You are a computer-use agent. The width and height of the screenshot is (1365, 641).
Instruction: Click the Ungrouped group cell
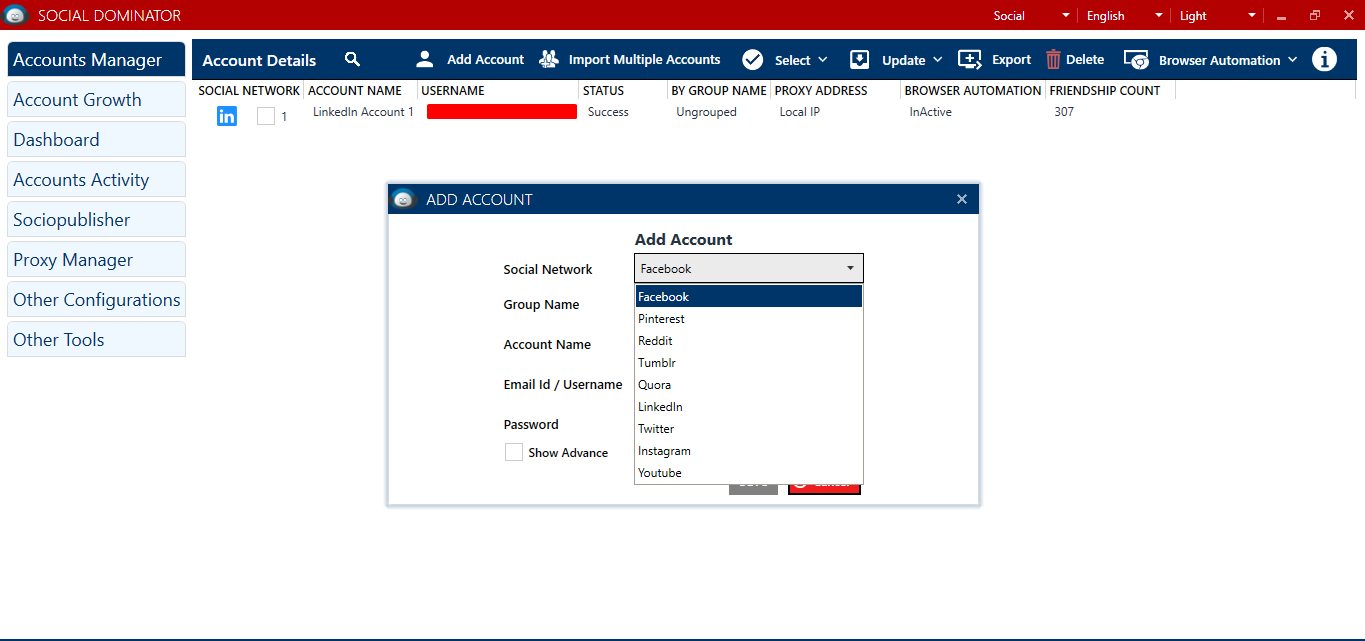point(706,112)
